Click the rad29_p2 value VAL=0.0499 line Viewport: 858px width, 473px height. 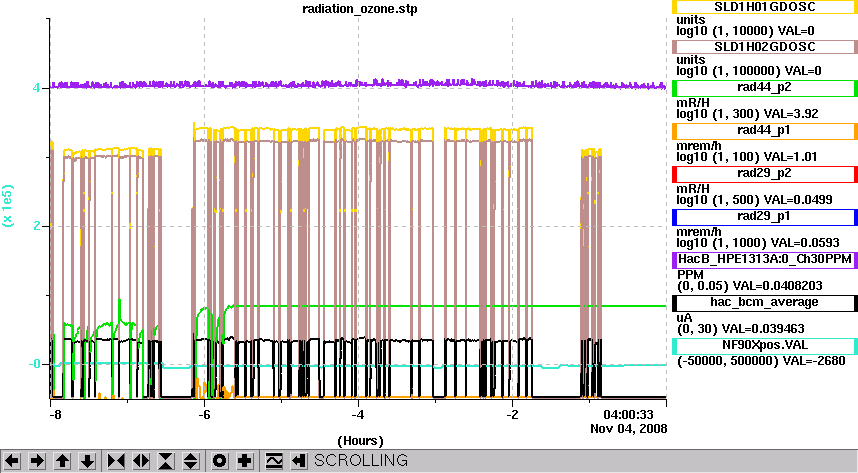755,200
